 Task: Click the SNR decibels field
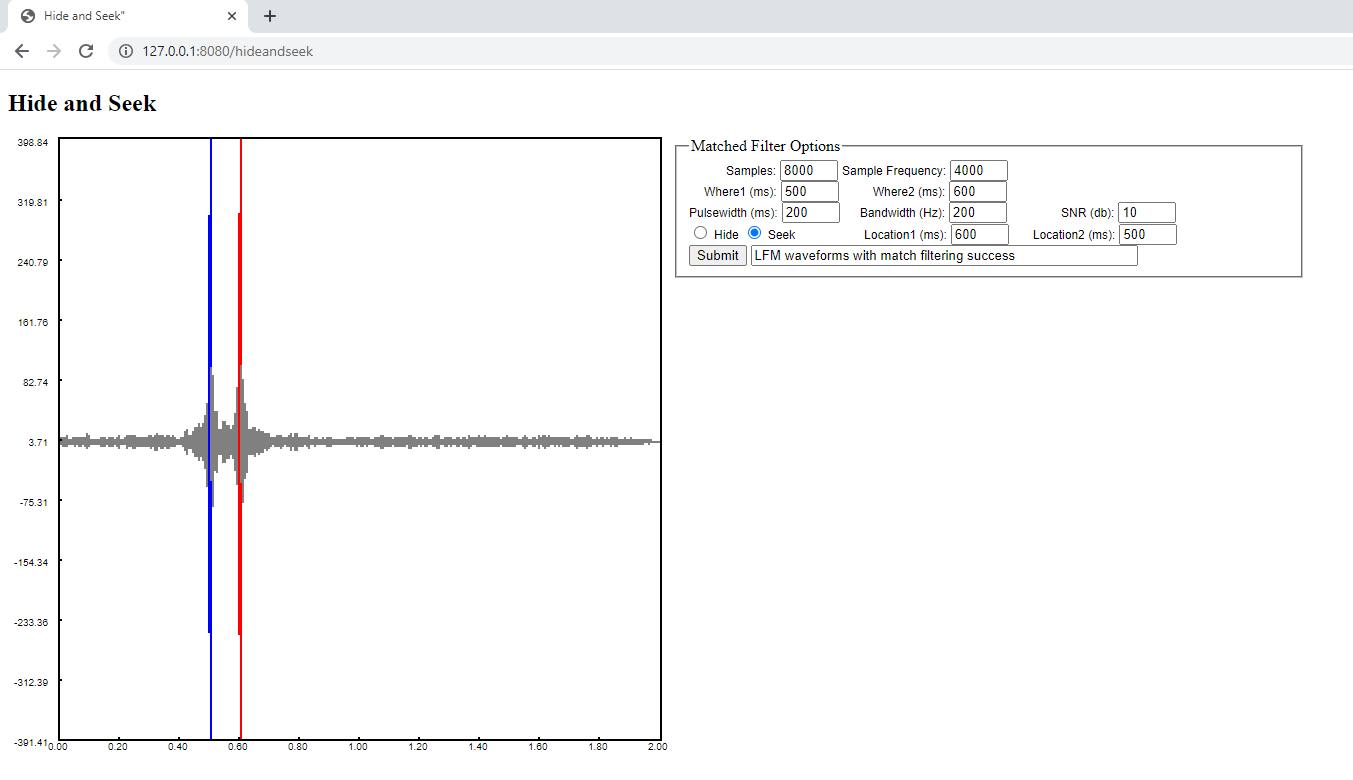[1146, 212]
